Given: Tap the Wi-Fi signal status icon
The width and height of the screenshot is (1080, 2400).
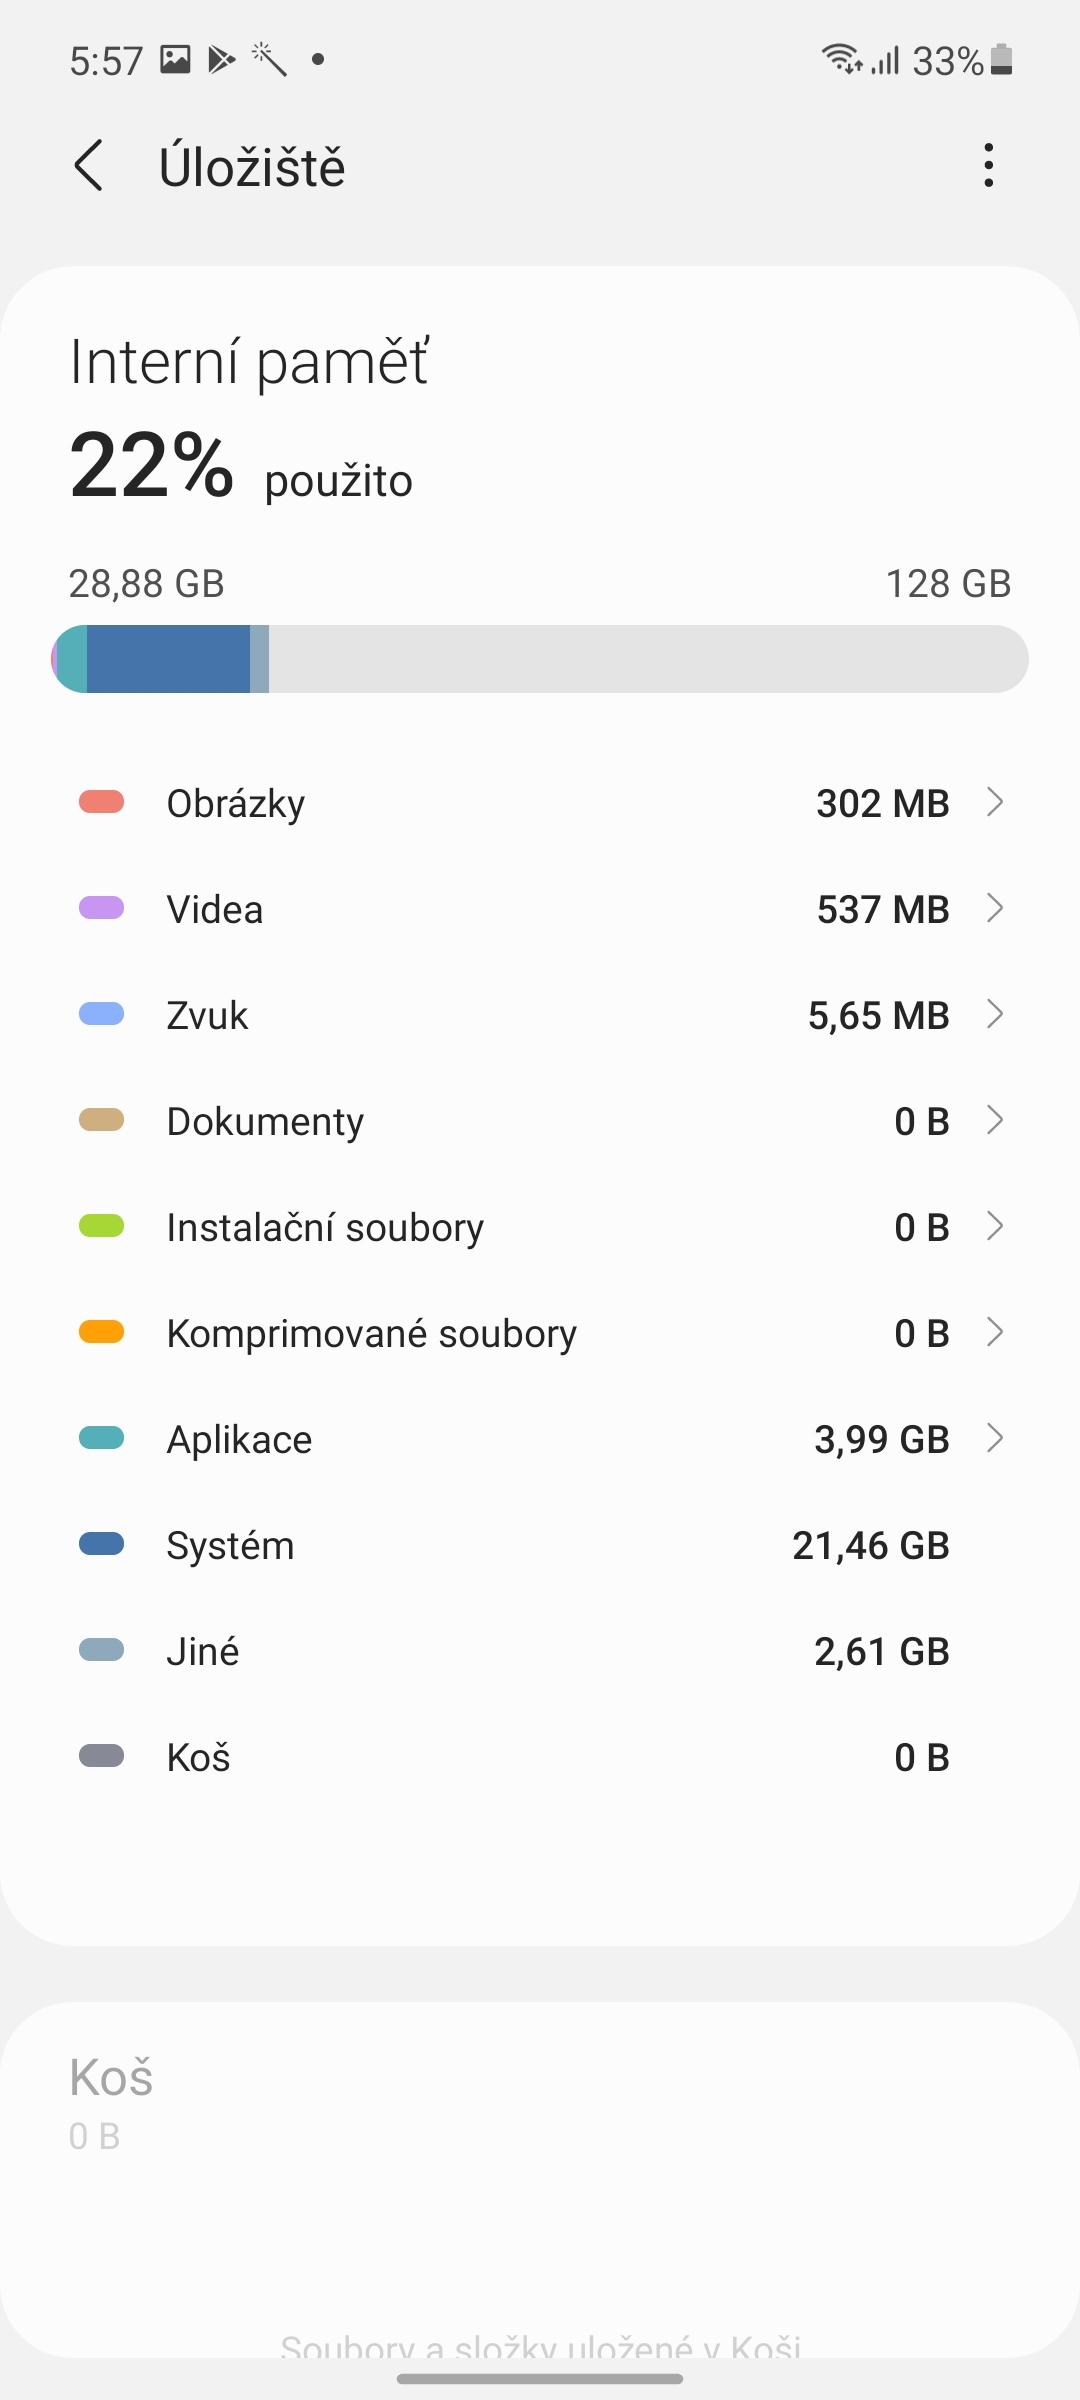Looking at the screenshot, I should coord(842,60).
